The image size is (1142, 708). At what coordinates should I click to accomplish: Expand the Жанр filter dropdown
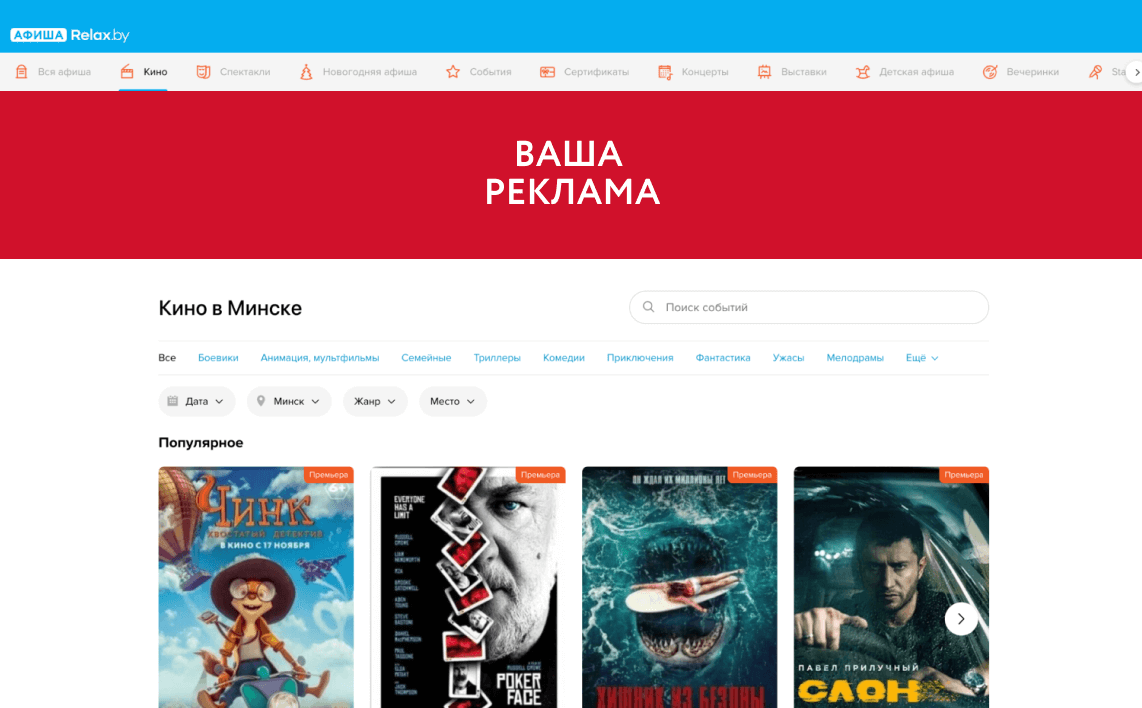(375, 401)
